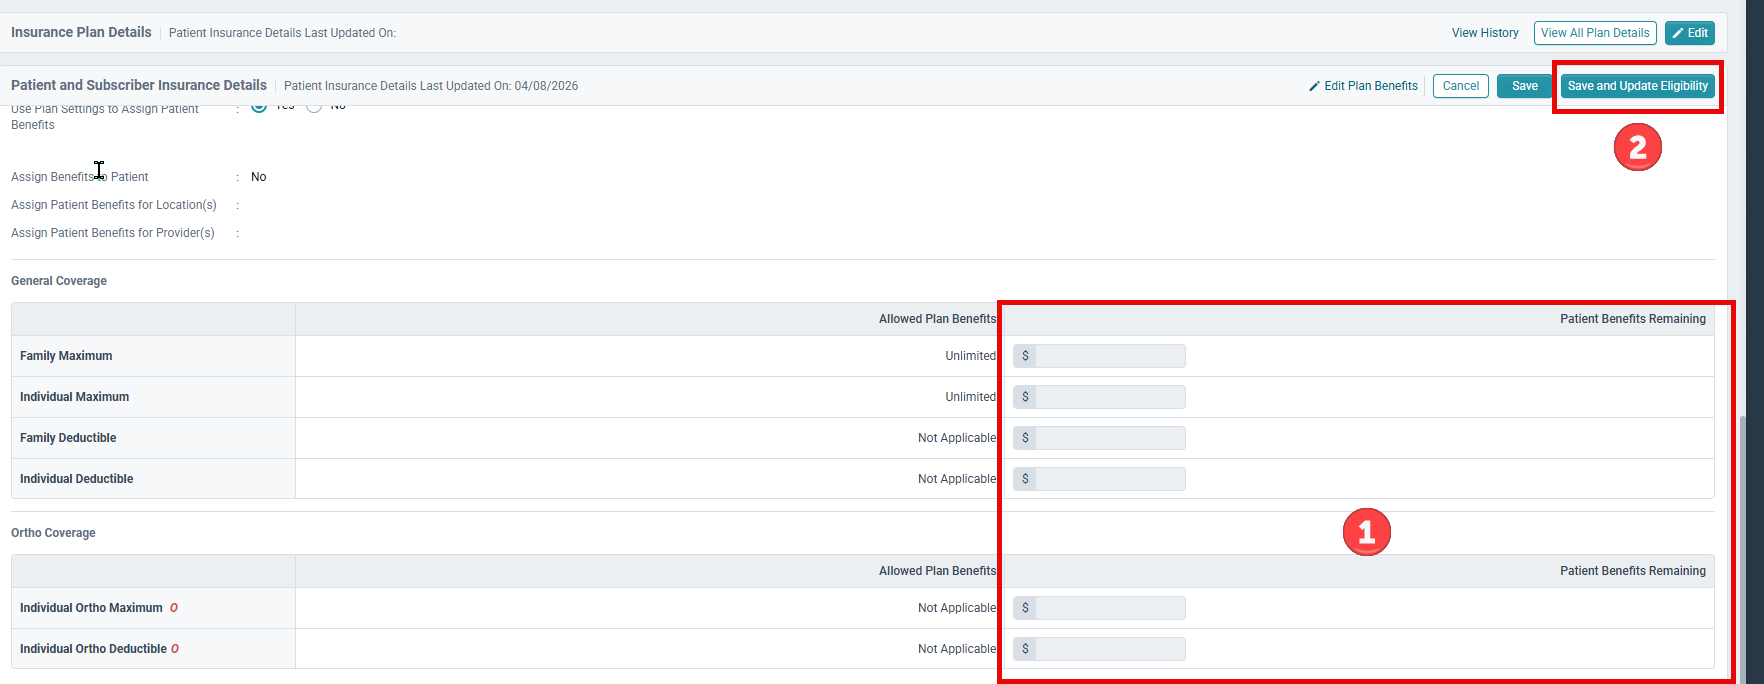Cancel the insurance details changes
1764x684 pixels.
tap(1461, 86)
